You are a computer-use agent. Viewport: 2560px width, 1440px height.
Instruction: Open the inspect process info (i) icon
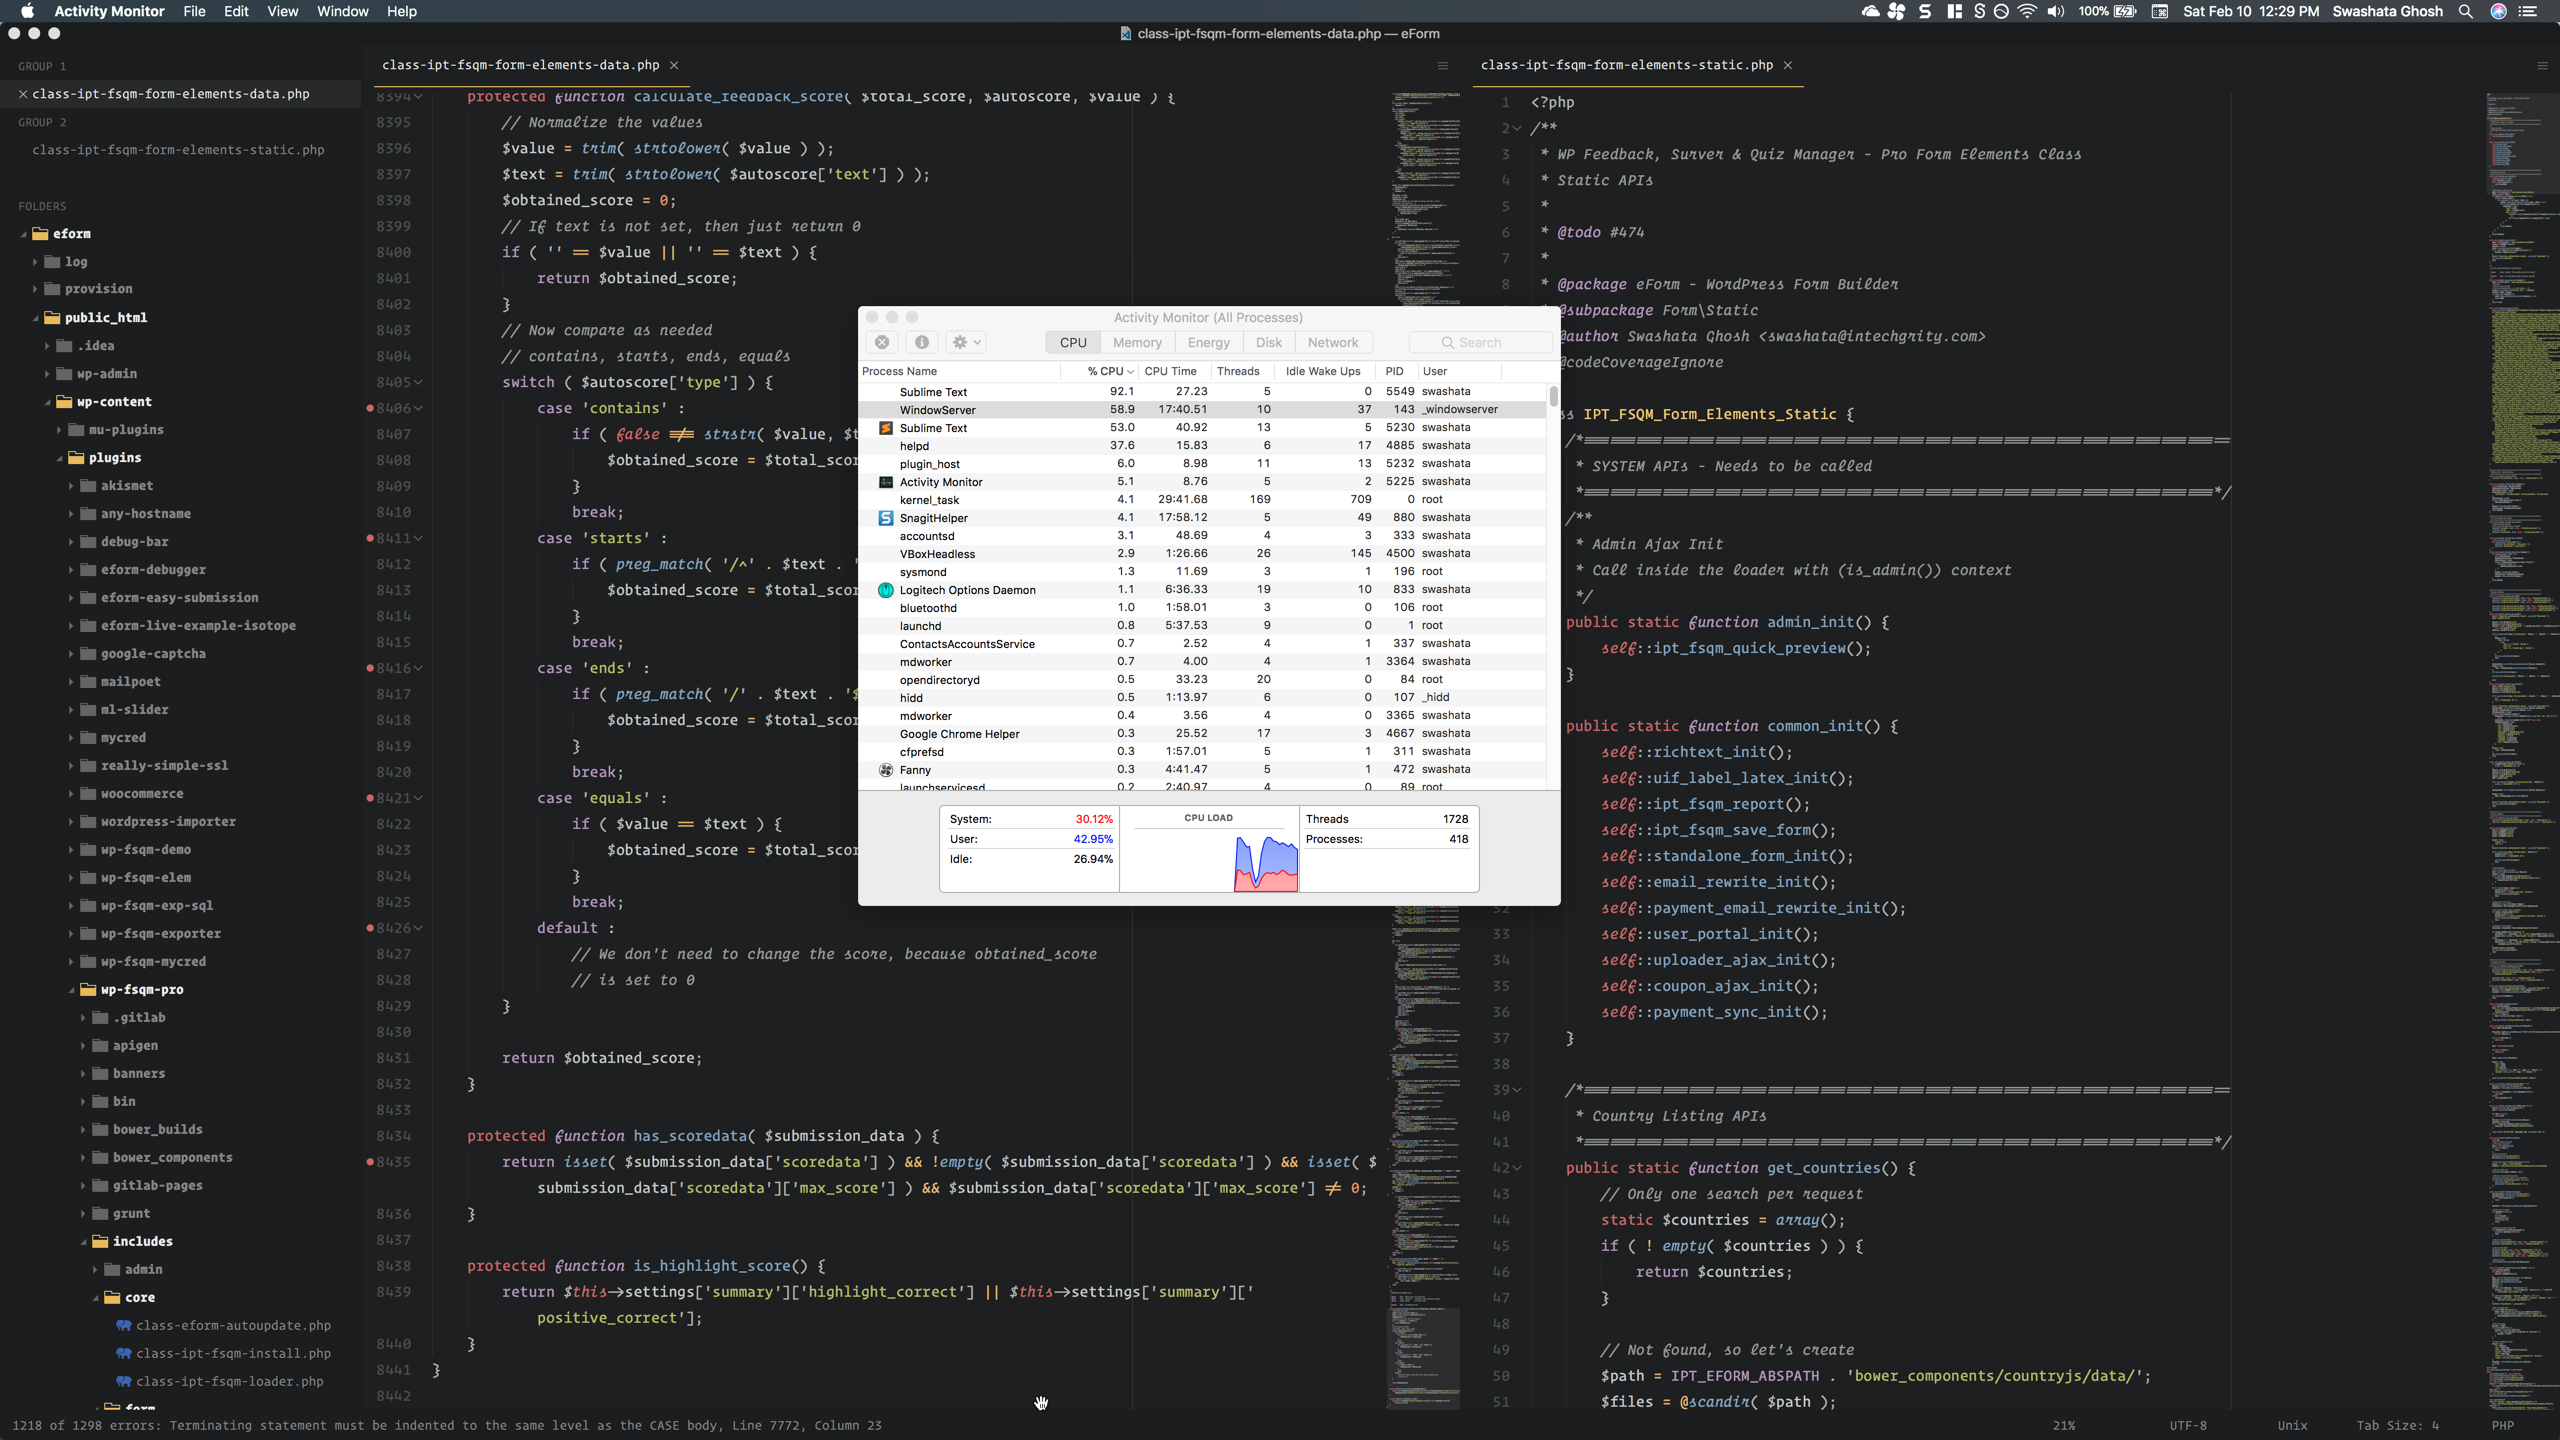point(922,341)
